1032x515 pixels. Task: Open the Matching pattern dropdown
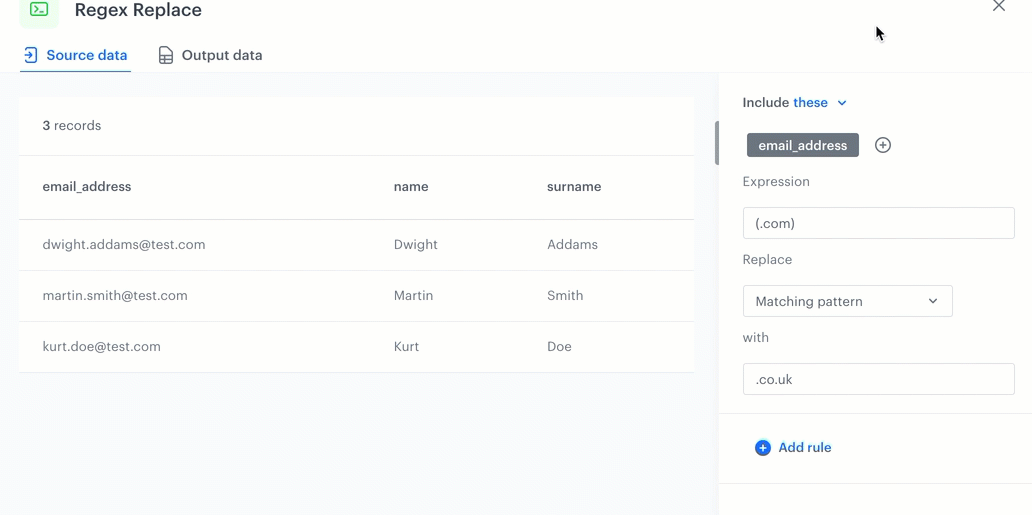tap(847, 301)
